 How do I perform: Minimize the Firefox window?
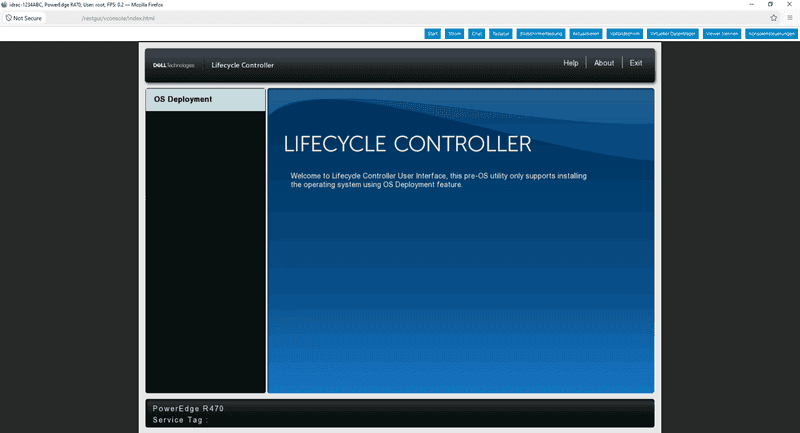tap(752, 4)
